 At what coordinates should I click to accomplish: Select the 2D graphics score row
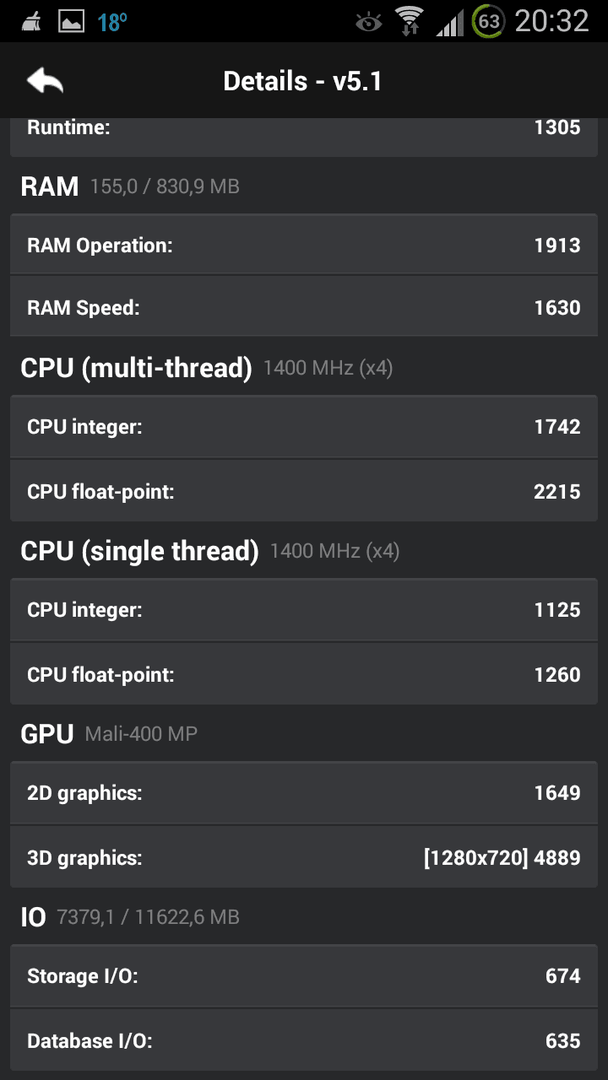click(304, 793)
